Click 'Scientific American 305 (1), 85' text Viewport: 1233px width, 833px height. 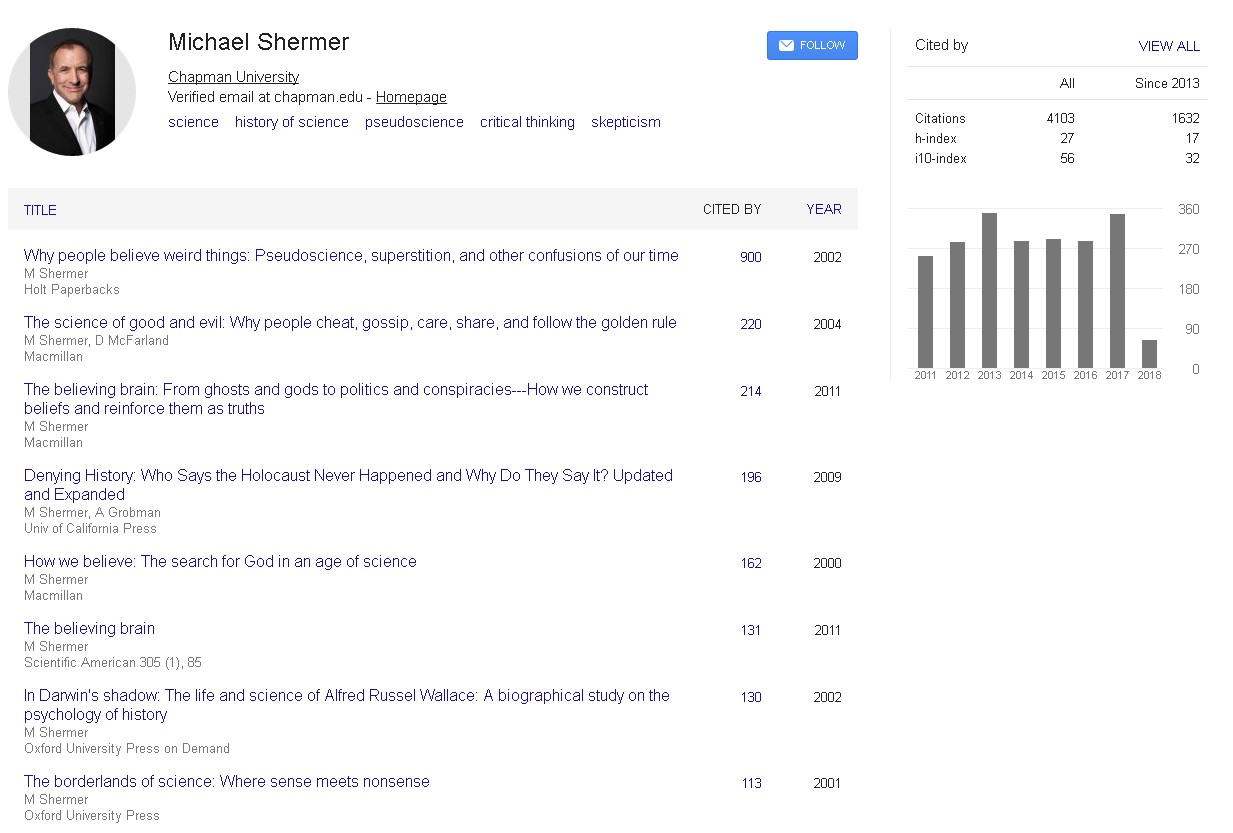pos(113,662)
